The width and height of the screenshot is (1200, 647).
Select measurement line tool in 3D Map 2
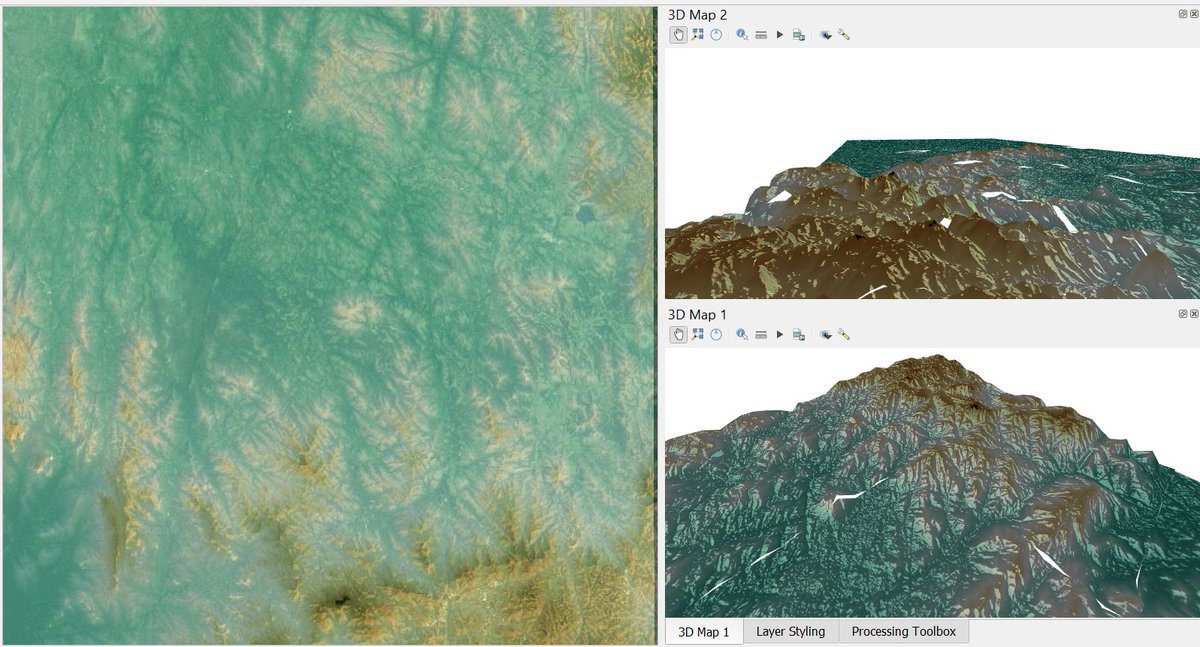point(761,34)
